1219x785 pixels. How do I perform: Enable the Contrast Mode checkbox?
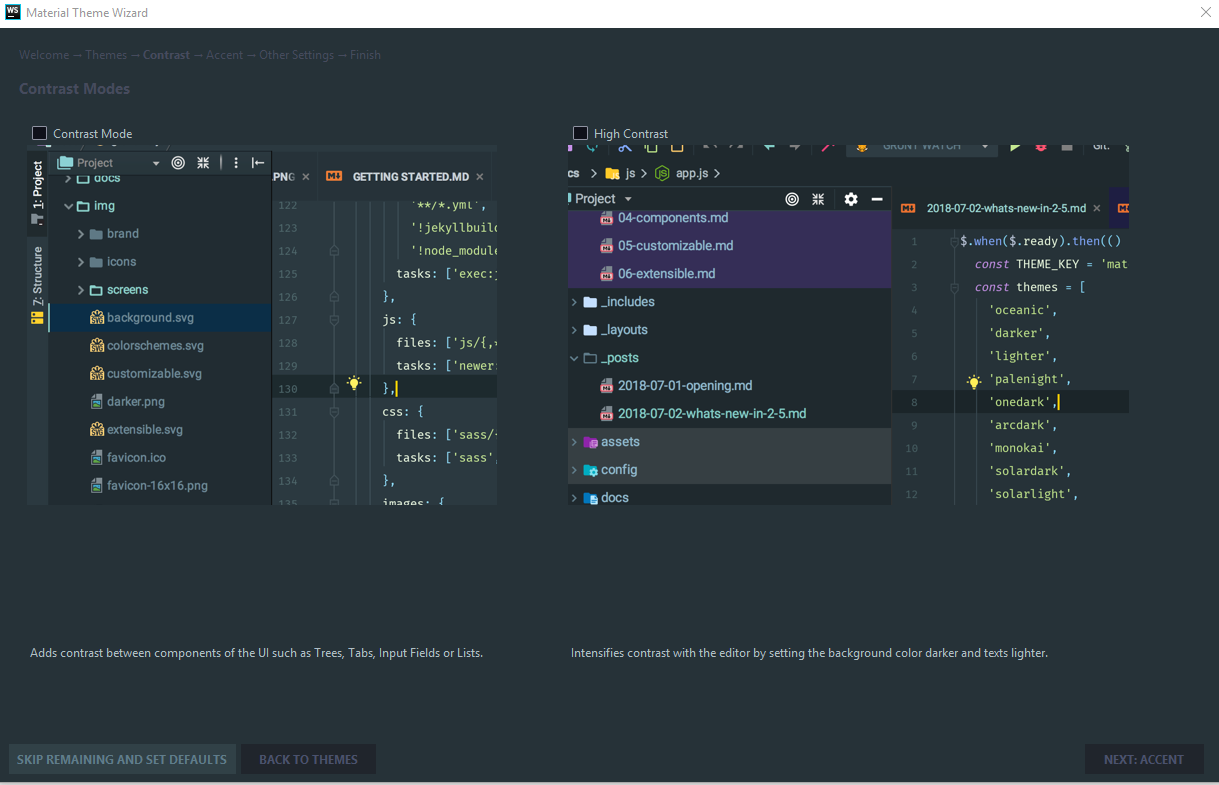tap(40, 133)
